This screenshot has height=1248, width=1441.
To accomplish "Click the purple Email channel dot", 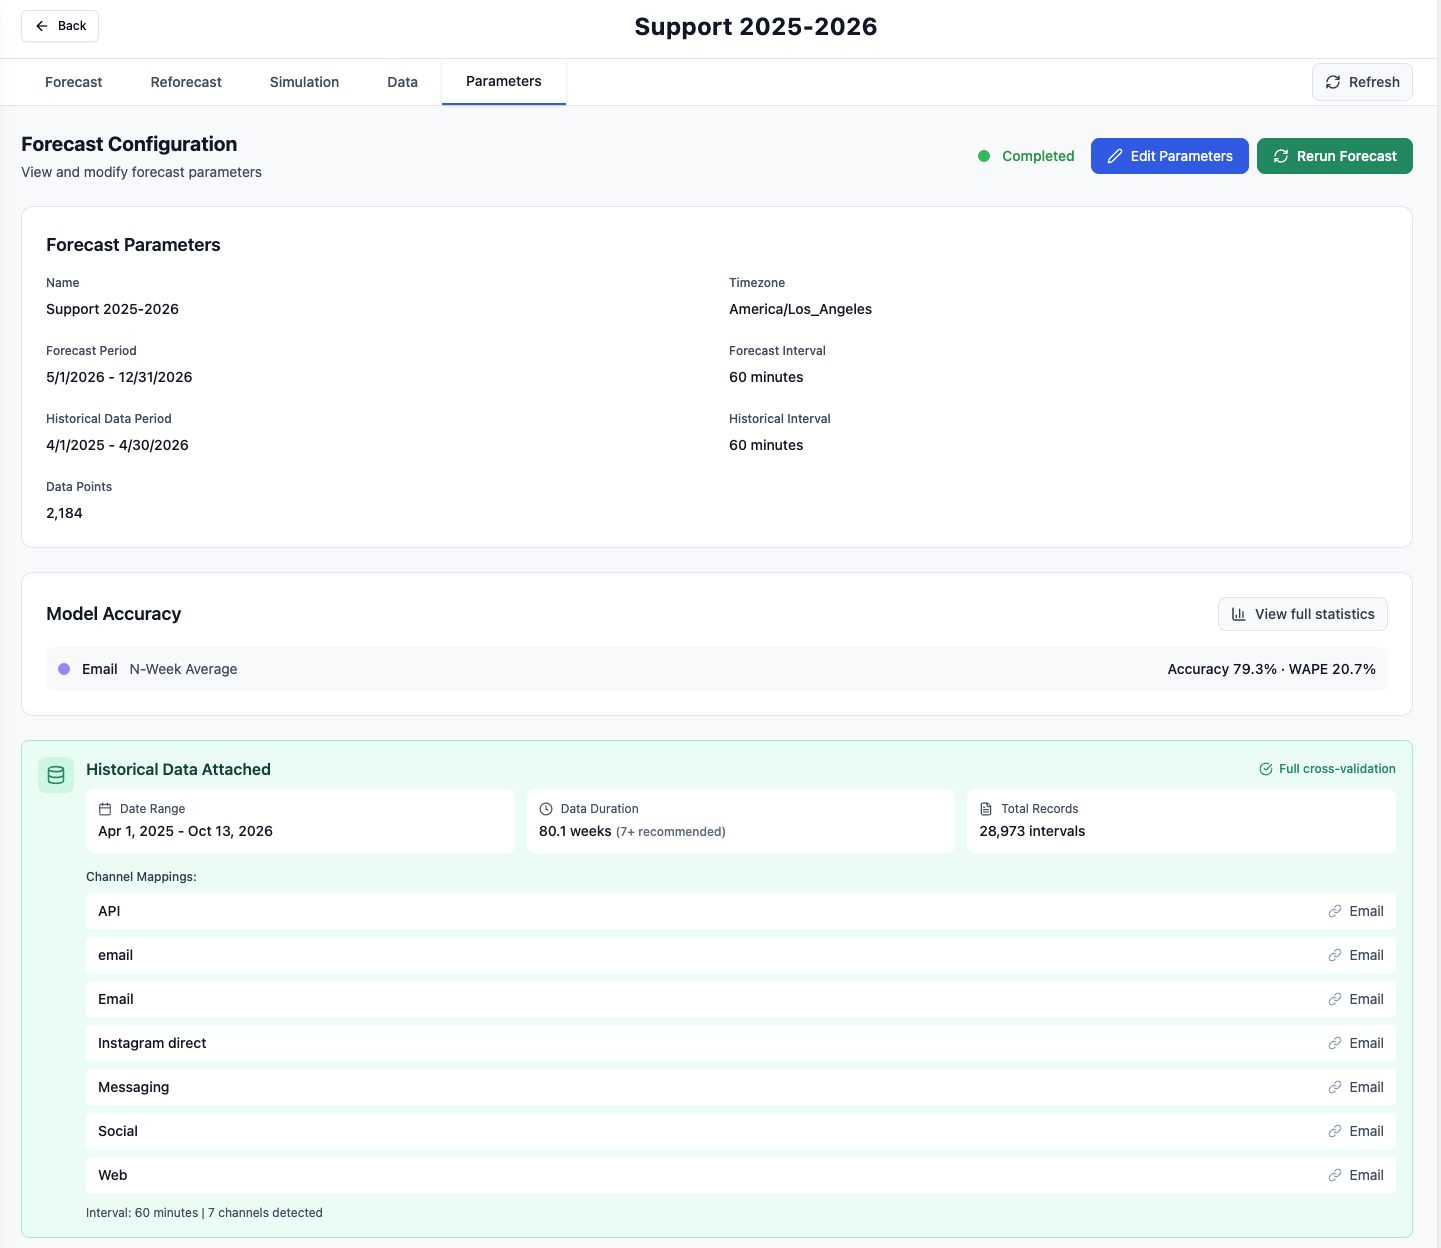I will coord(64,669).
